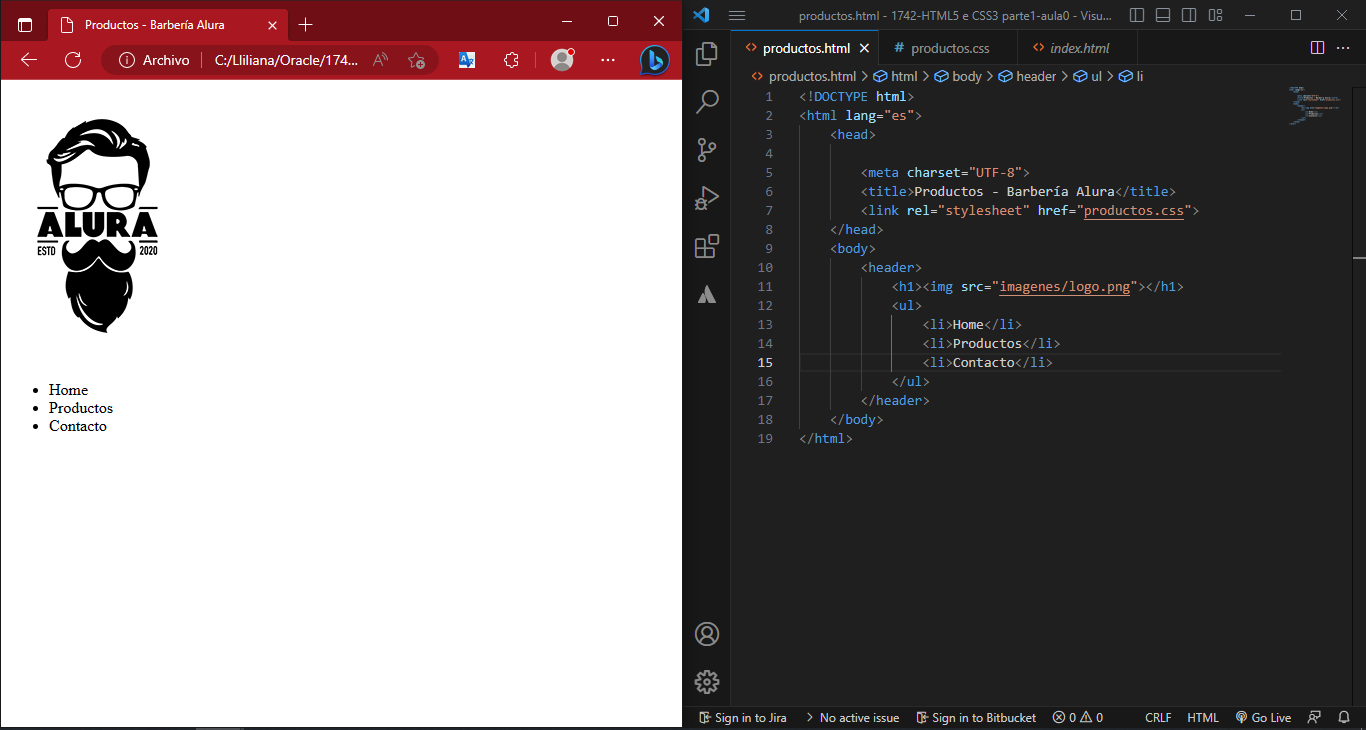Open a new tab in Edge
The width and height of the screenshot is (1366, 730).
click(306, 24)
